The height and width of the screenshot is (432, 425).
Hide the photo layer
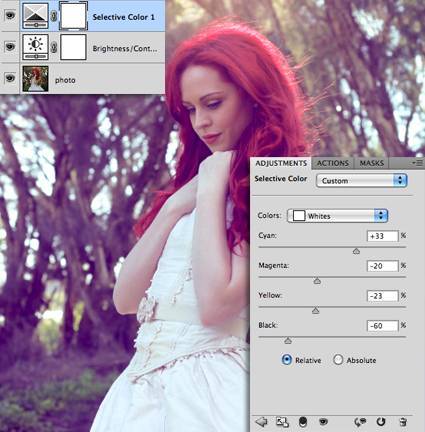(10, 78)
